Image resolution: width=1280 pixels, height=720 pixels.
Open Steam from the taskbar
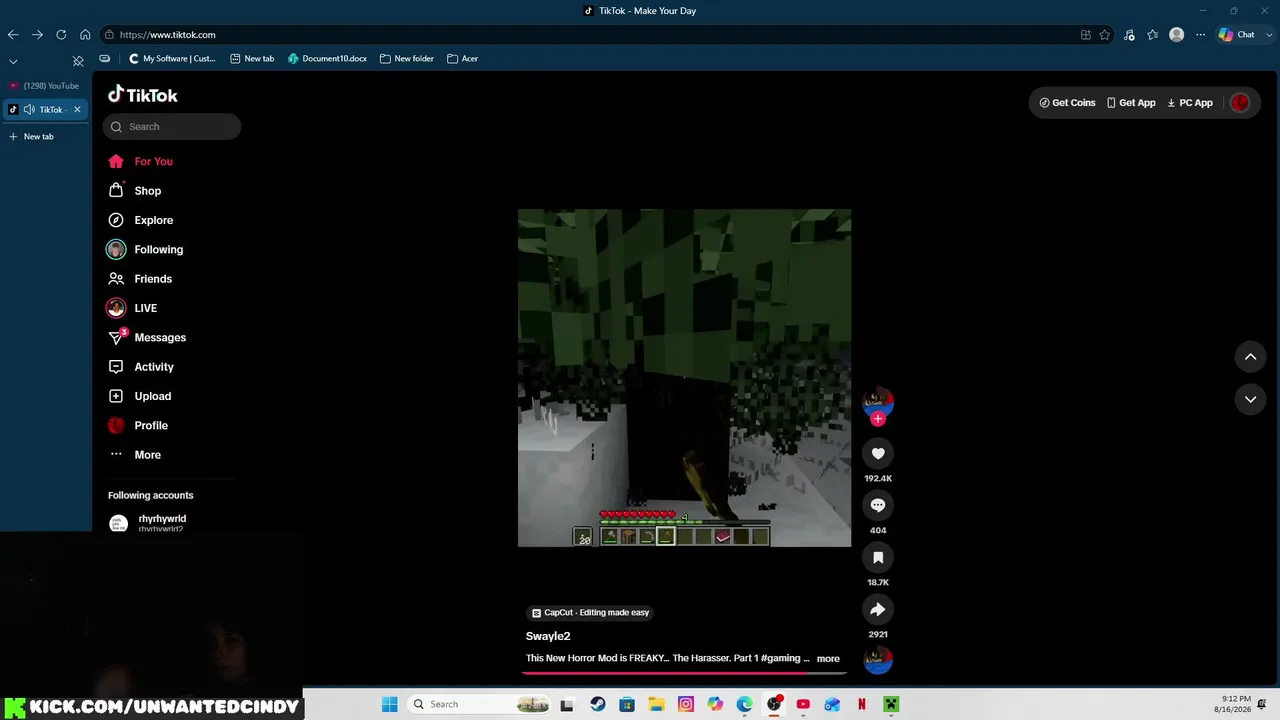(598, 704)
